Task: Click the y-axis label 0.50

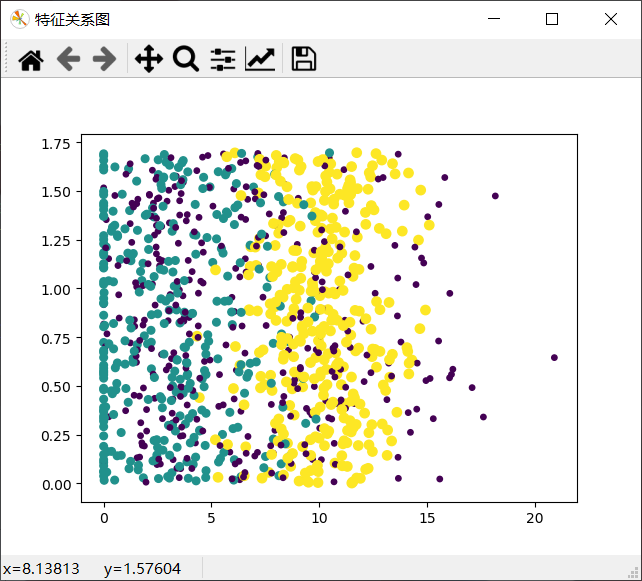Action: [56, 387]
